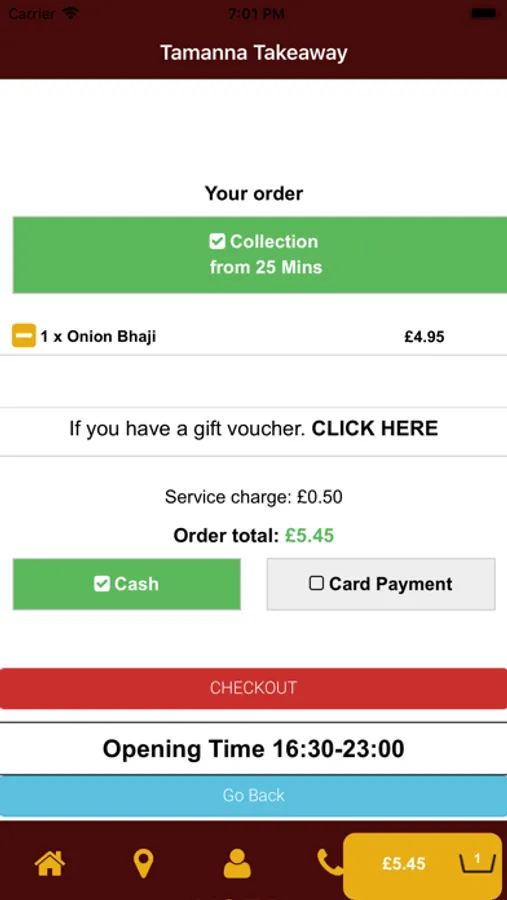Tap the phone call icon
This screenshot has height=900, width=507.
click(x=330, y=863)
